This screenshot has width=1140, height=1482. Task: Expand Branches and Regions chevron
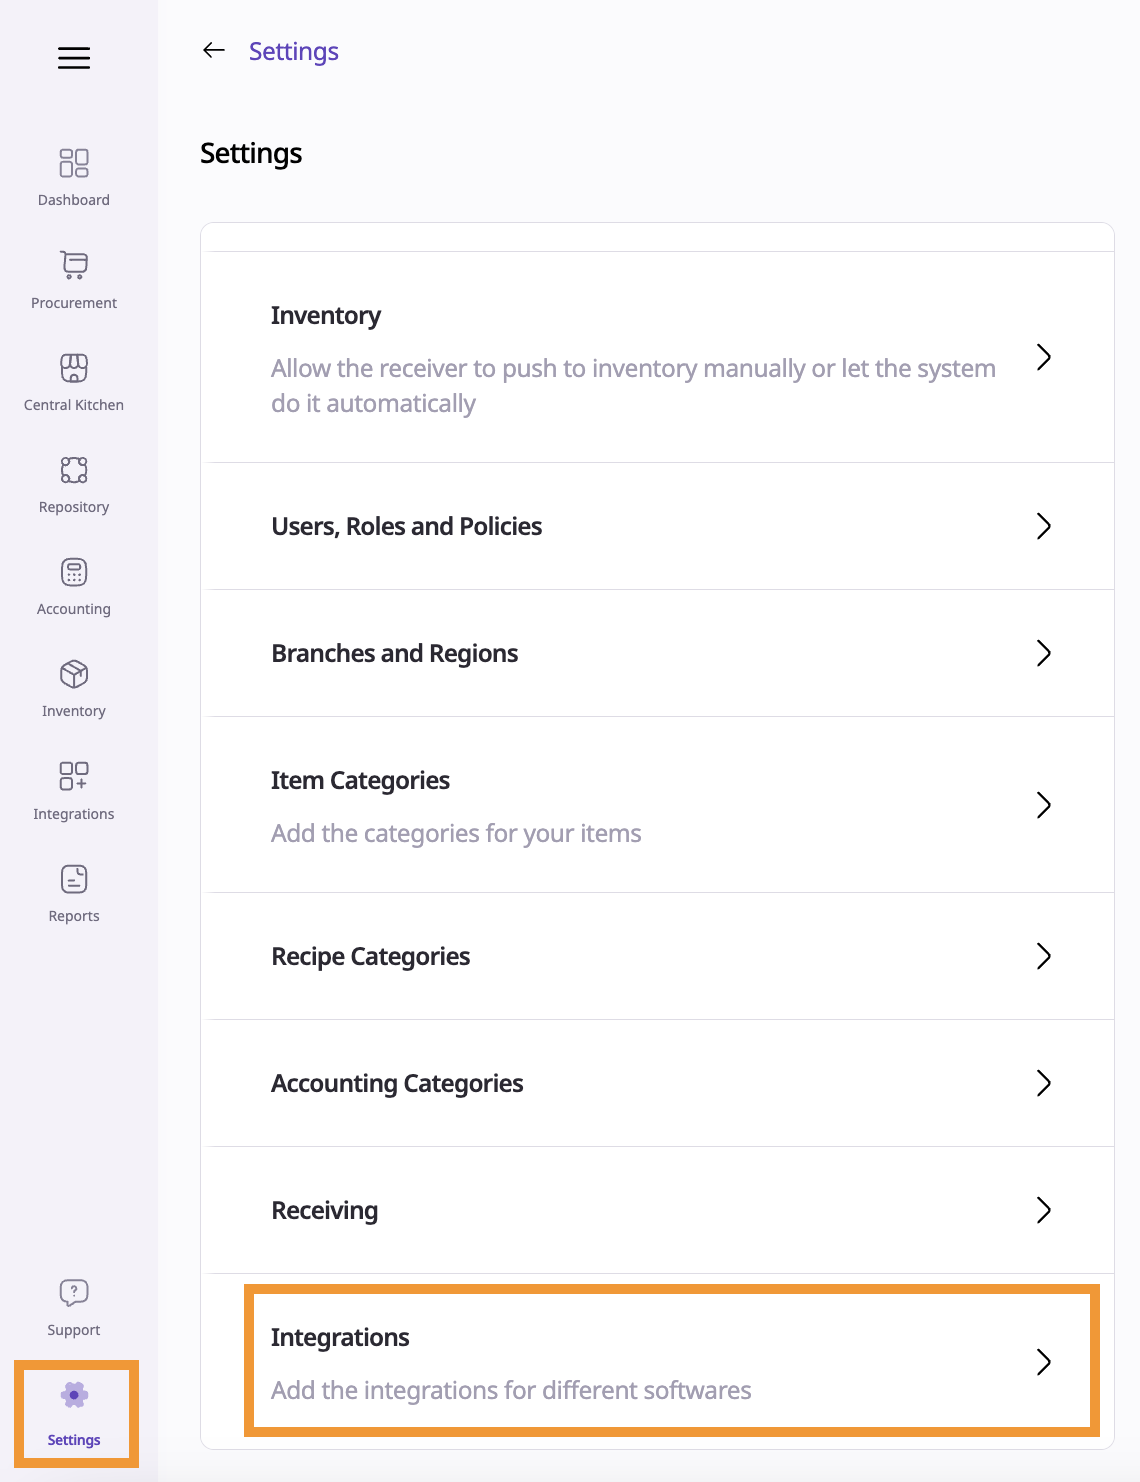coord(1043,653)
